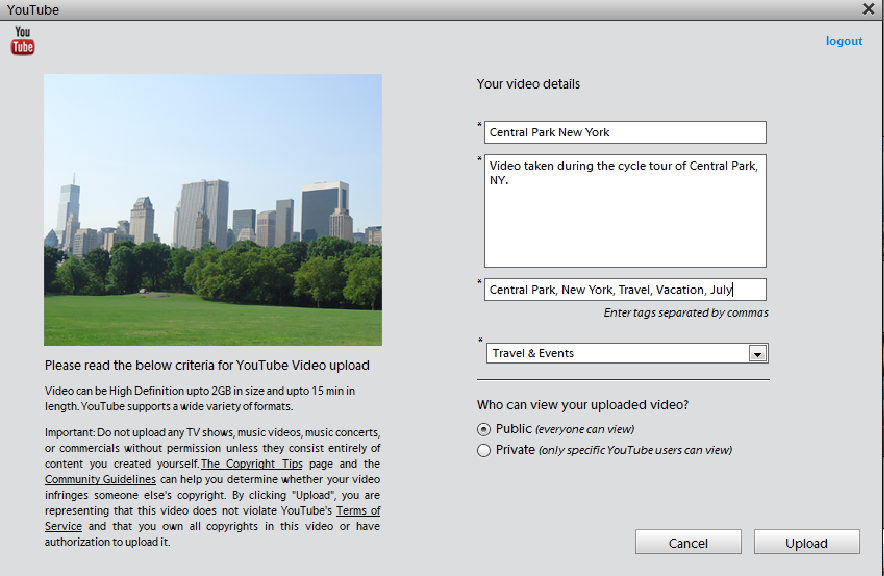
Task: Open the Travel & Events category dropdown
Action: 627,353
